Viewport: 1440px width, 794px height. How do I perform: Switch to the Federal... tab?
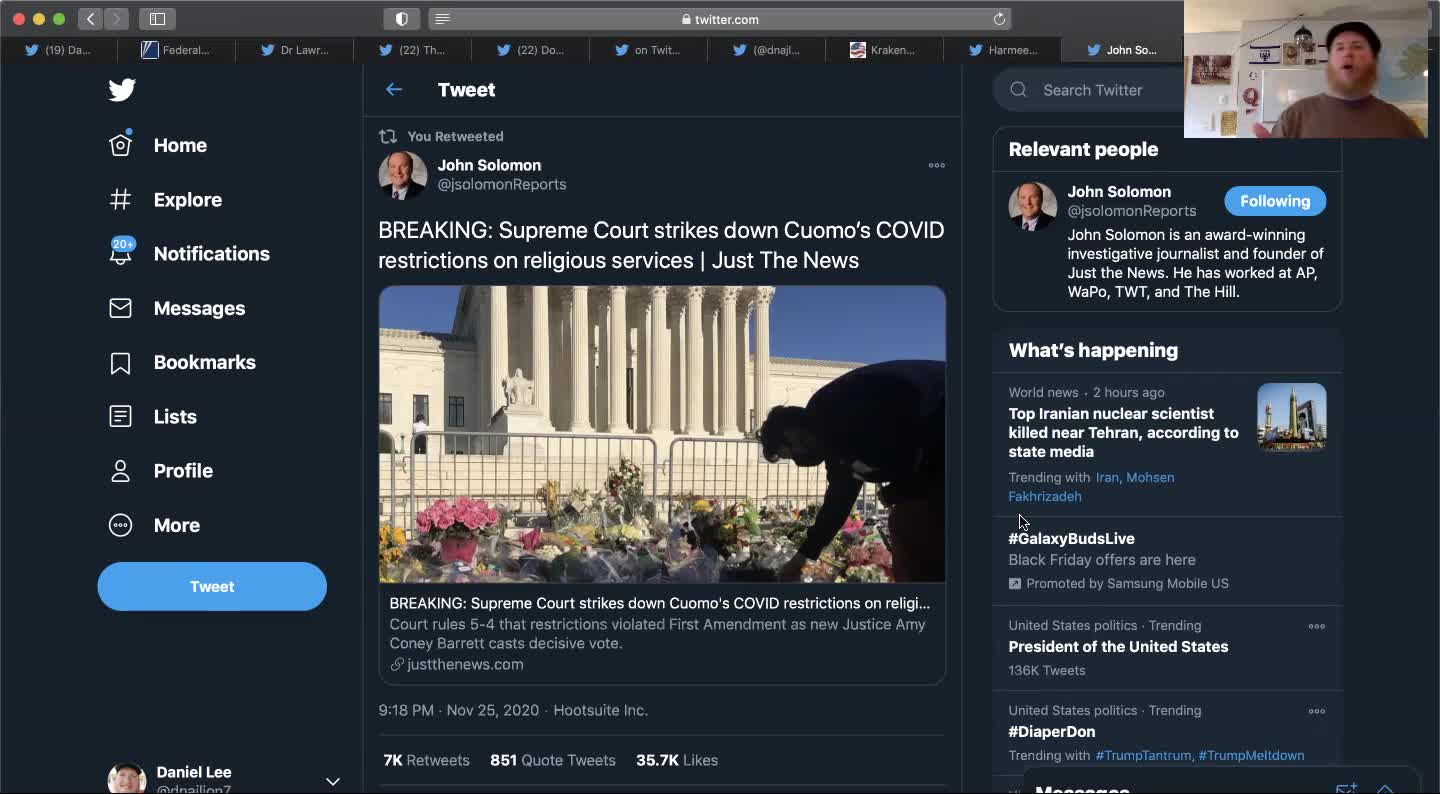click(x=176, y=50)
